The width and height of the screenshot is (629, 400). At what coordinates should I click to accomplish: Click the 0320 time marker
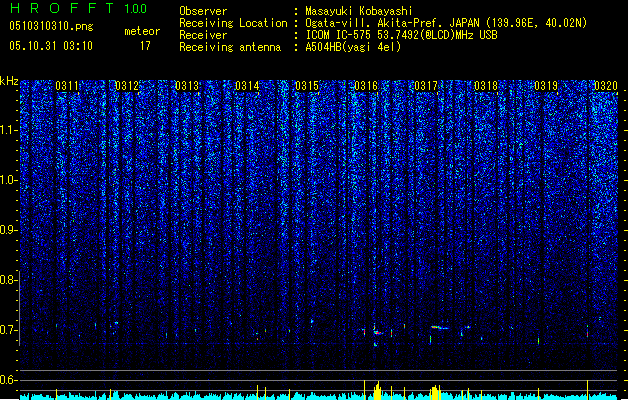(606, 86)
